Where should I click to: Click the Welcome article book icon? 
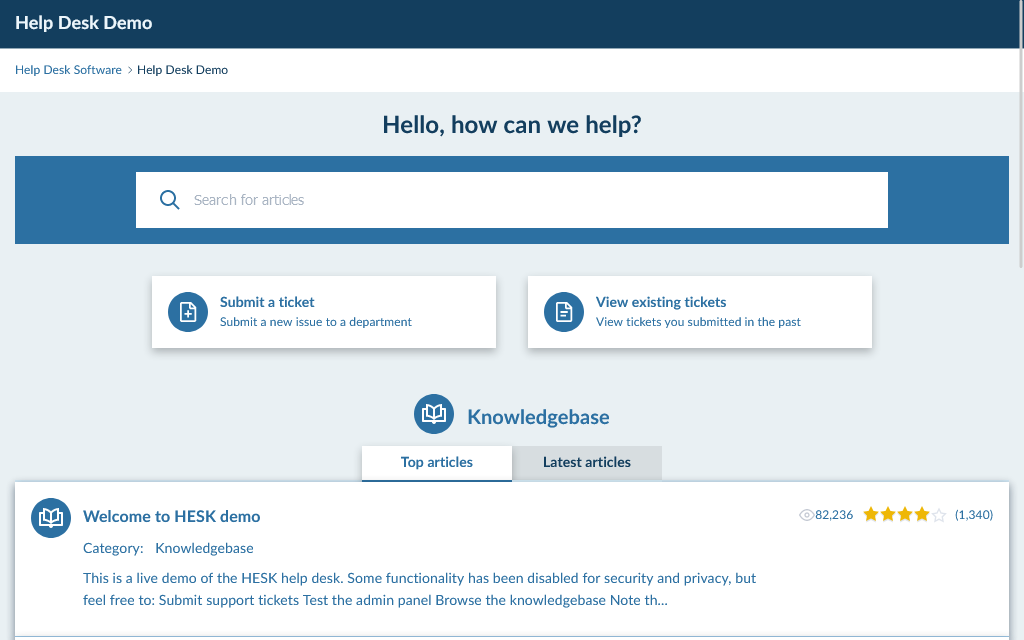pos(51,518)
